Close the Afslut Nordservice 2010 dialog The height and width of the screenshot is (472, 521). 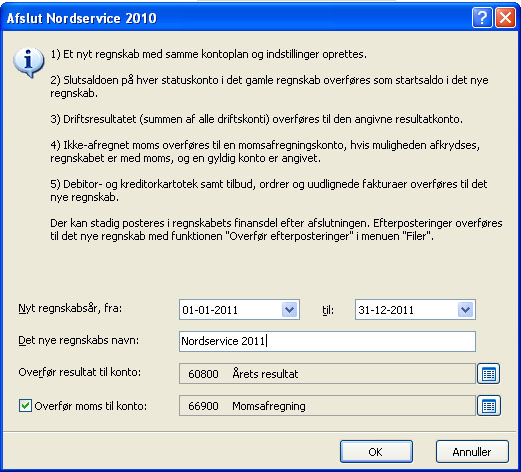(x=505, y=17)
